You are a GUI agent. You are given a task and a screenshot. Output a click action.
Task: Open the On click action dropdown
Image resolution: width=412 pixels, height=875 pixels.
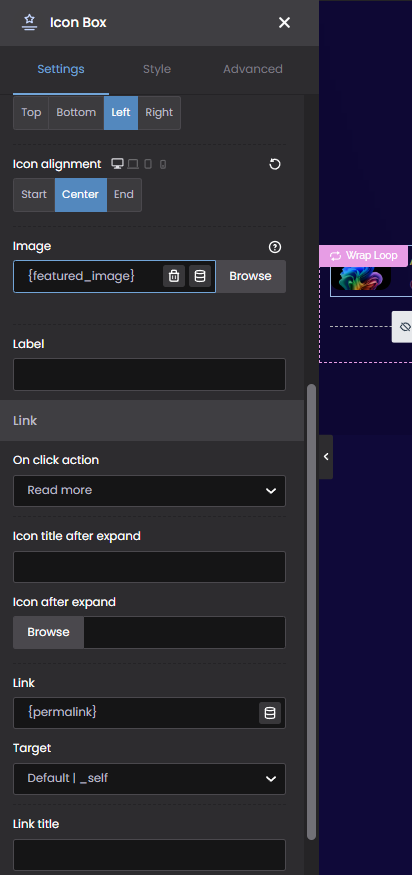click(x=149, y=491)
